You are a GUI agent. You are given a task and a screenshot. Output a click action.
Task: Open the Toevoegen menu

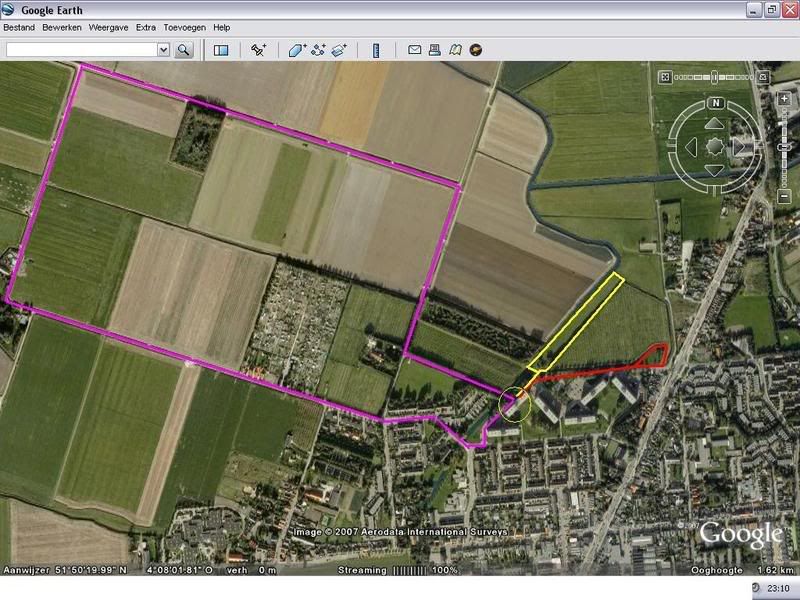[184, 28]
